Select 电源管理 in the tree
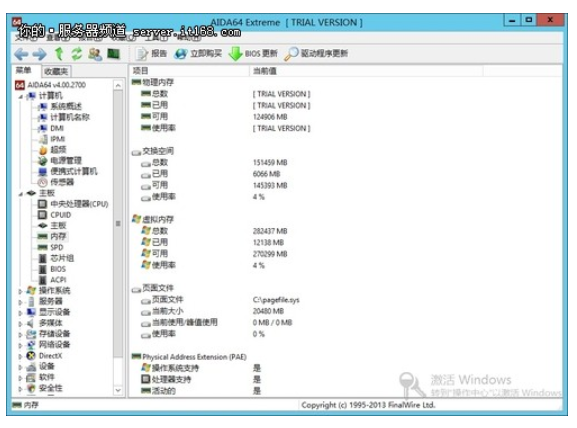This screenshot has height=428, width=577. point(60,160)
